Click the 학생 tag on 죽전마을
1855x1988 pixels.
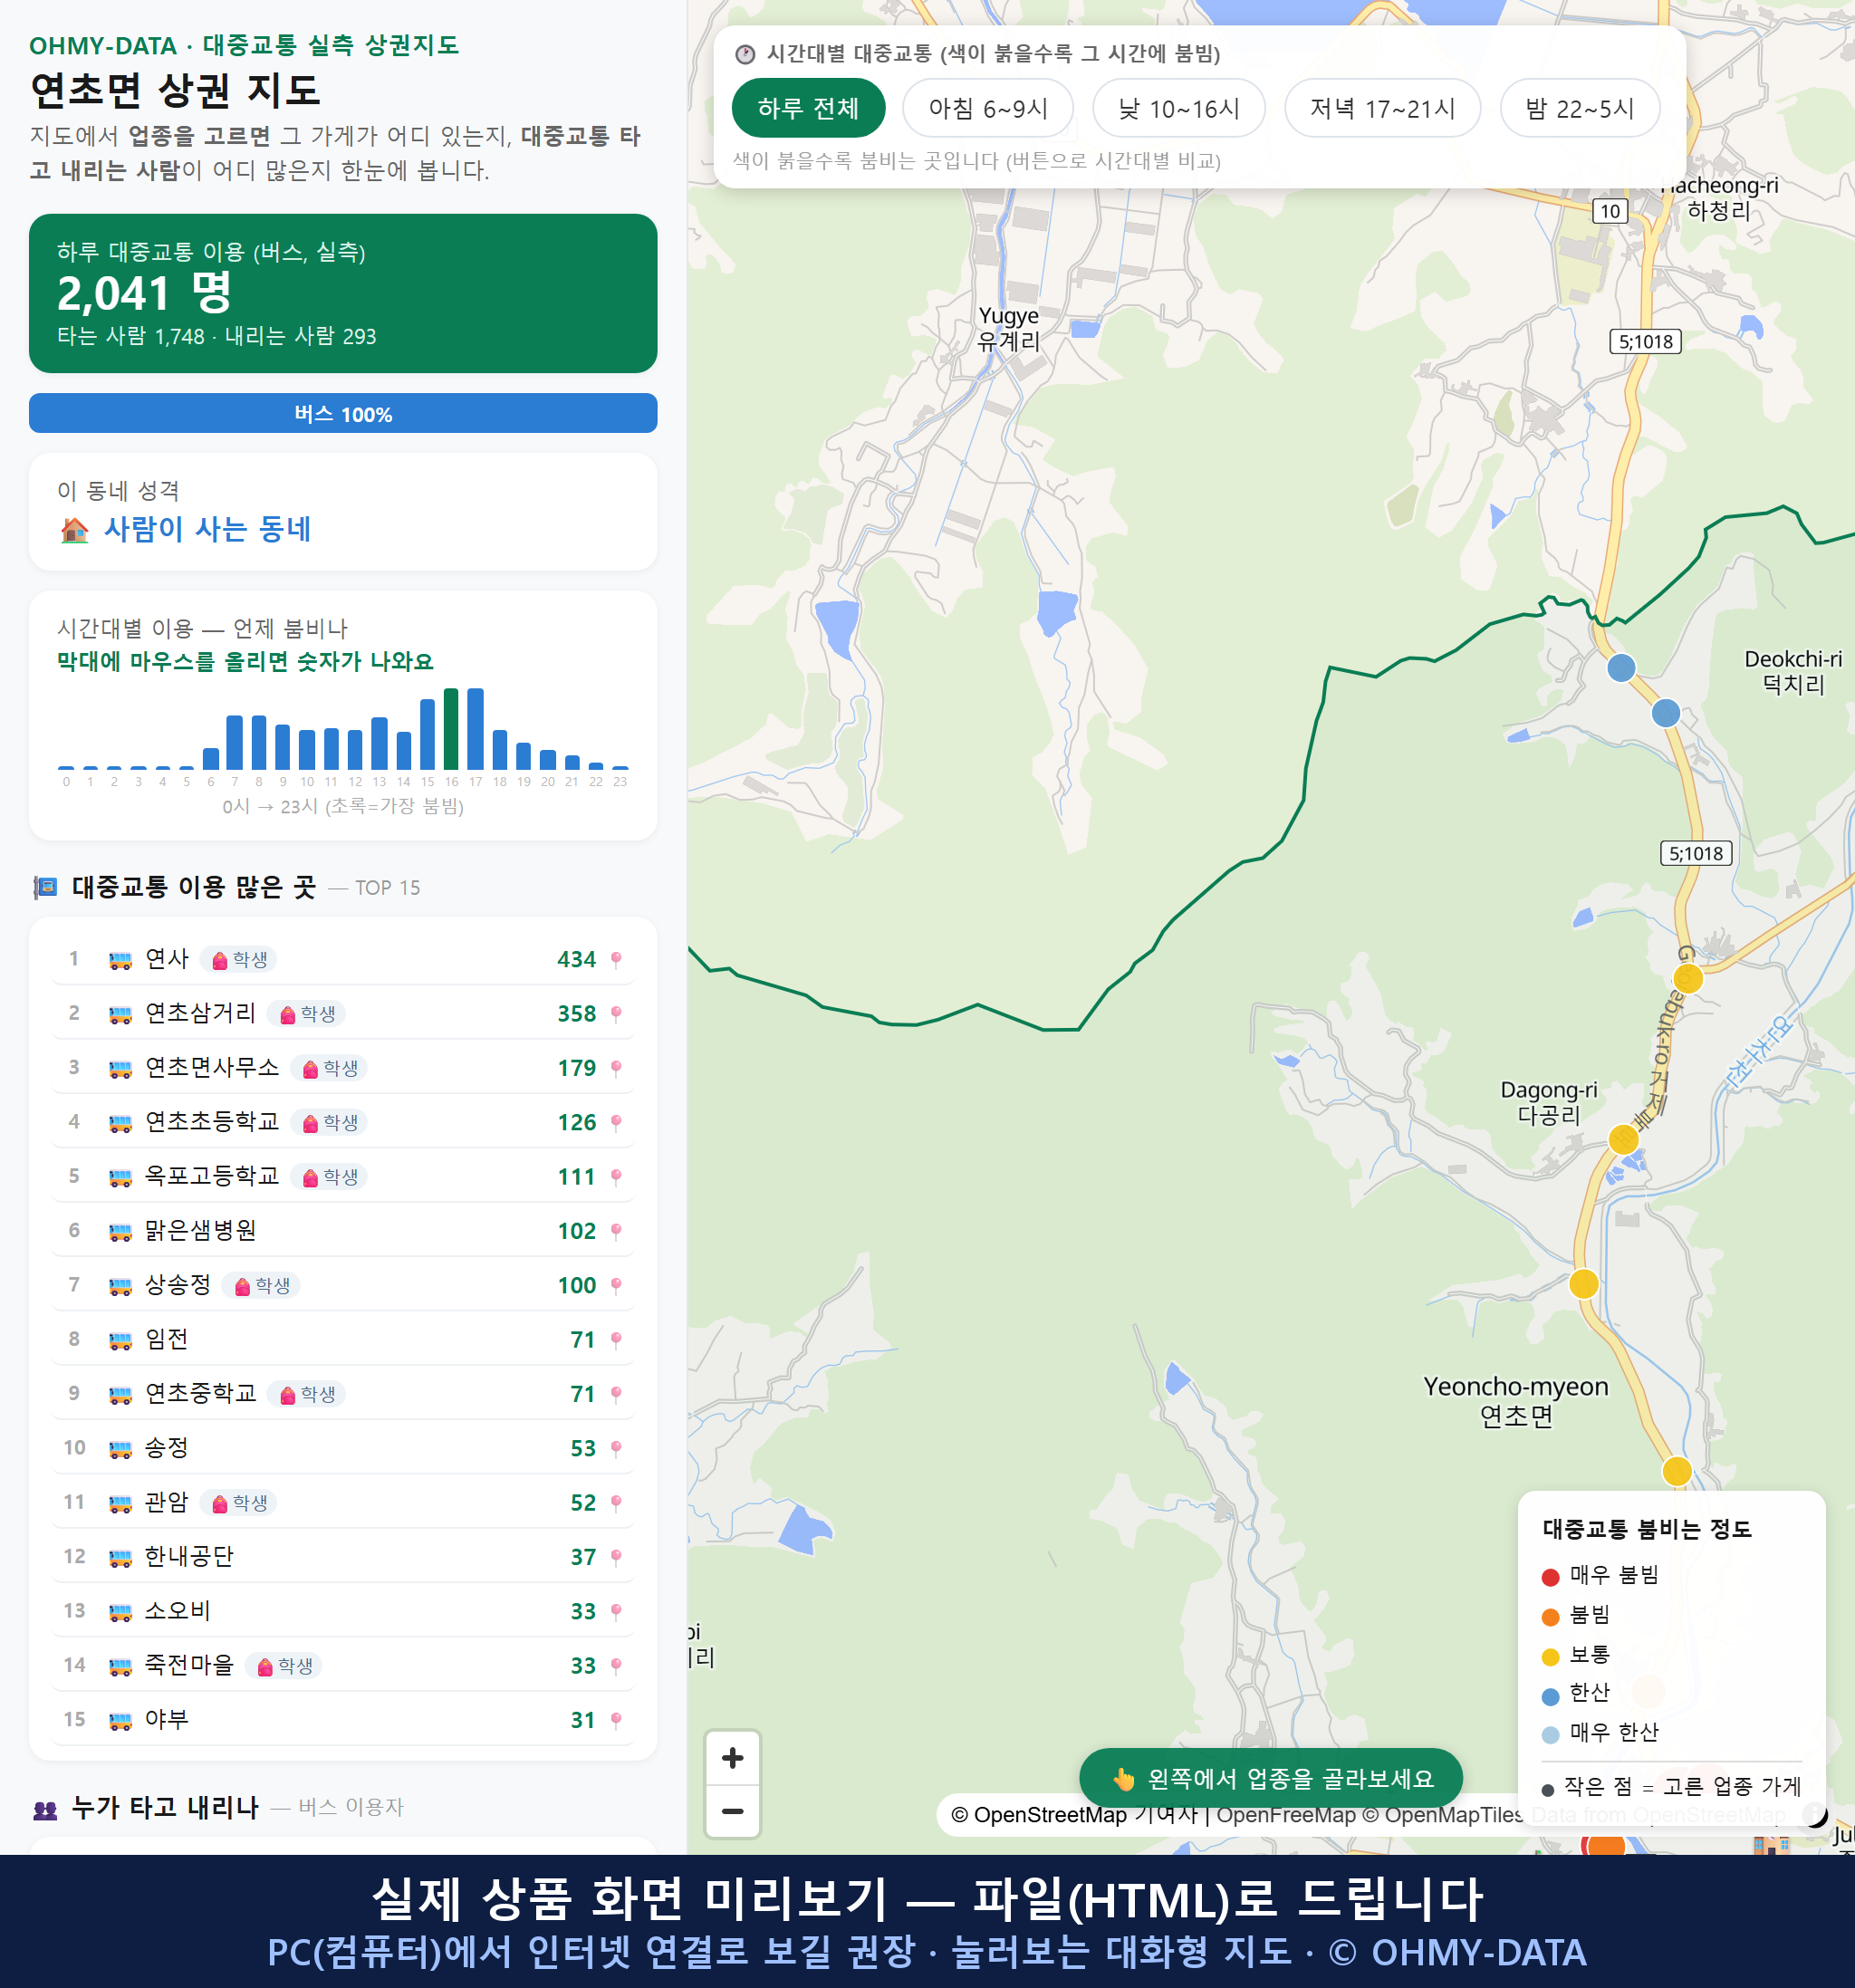click(x=284, y=1666)
